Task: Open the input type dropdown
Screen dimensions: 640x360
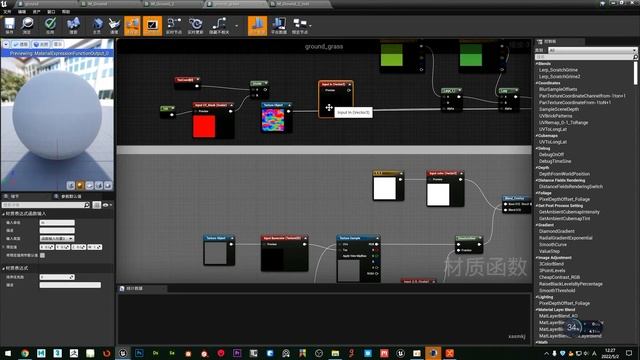Action: click(57, 238)
